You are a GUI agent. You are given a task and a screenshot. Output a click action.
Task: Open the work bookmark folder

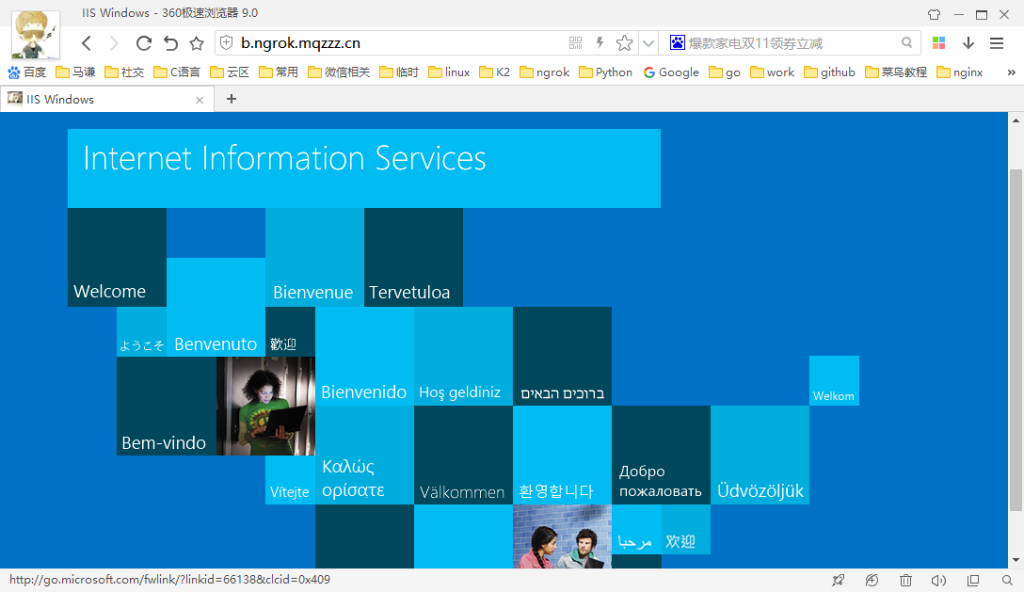click(x=772, y=72)
